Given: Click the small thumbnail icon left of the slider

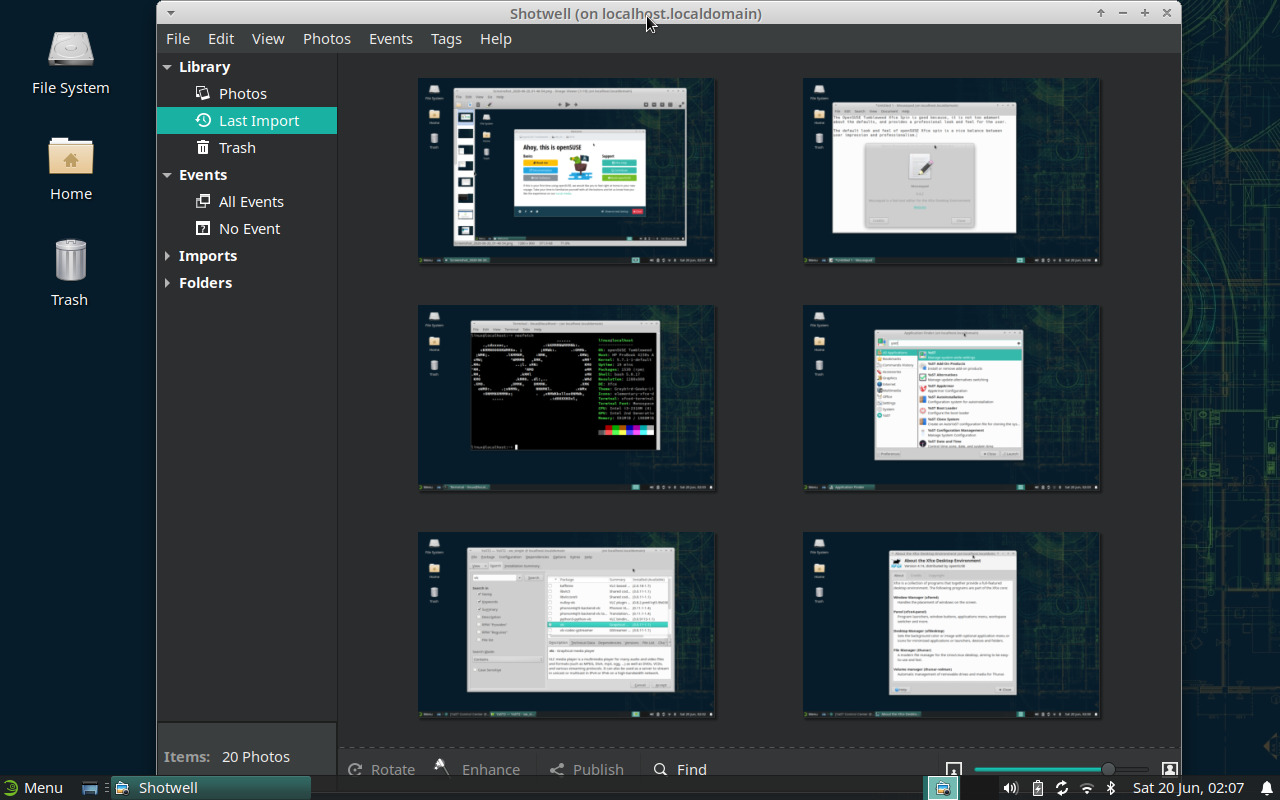Looking at the screenshot, I should click(952, 769).
